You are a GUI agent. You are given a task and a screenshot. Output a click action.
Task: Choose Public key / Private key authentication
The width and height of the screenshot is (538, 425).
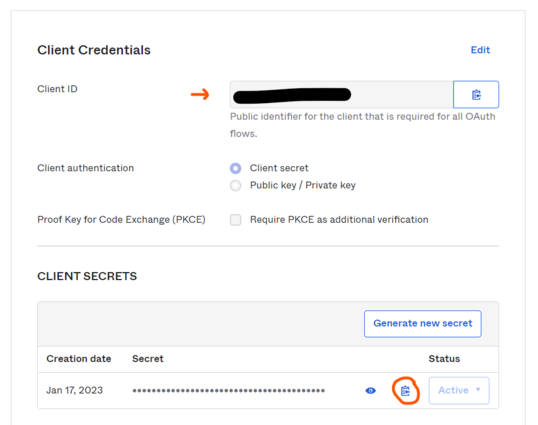coord(235,186)
